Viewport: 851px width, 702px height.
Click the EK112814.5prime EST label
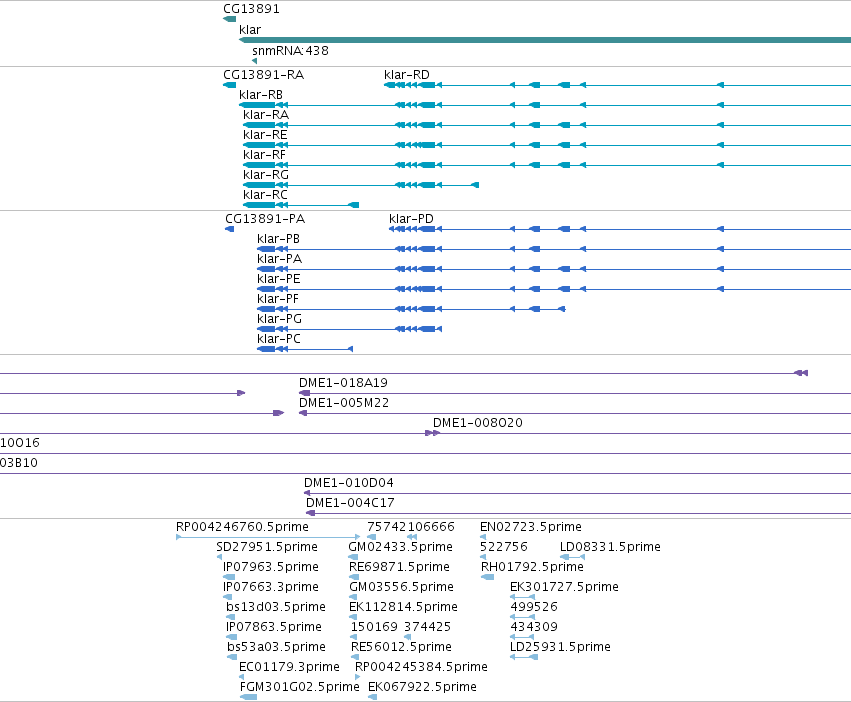(403, 608)
